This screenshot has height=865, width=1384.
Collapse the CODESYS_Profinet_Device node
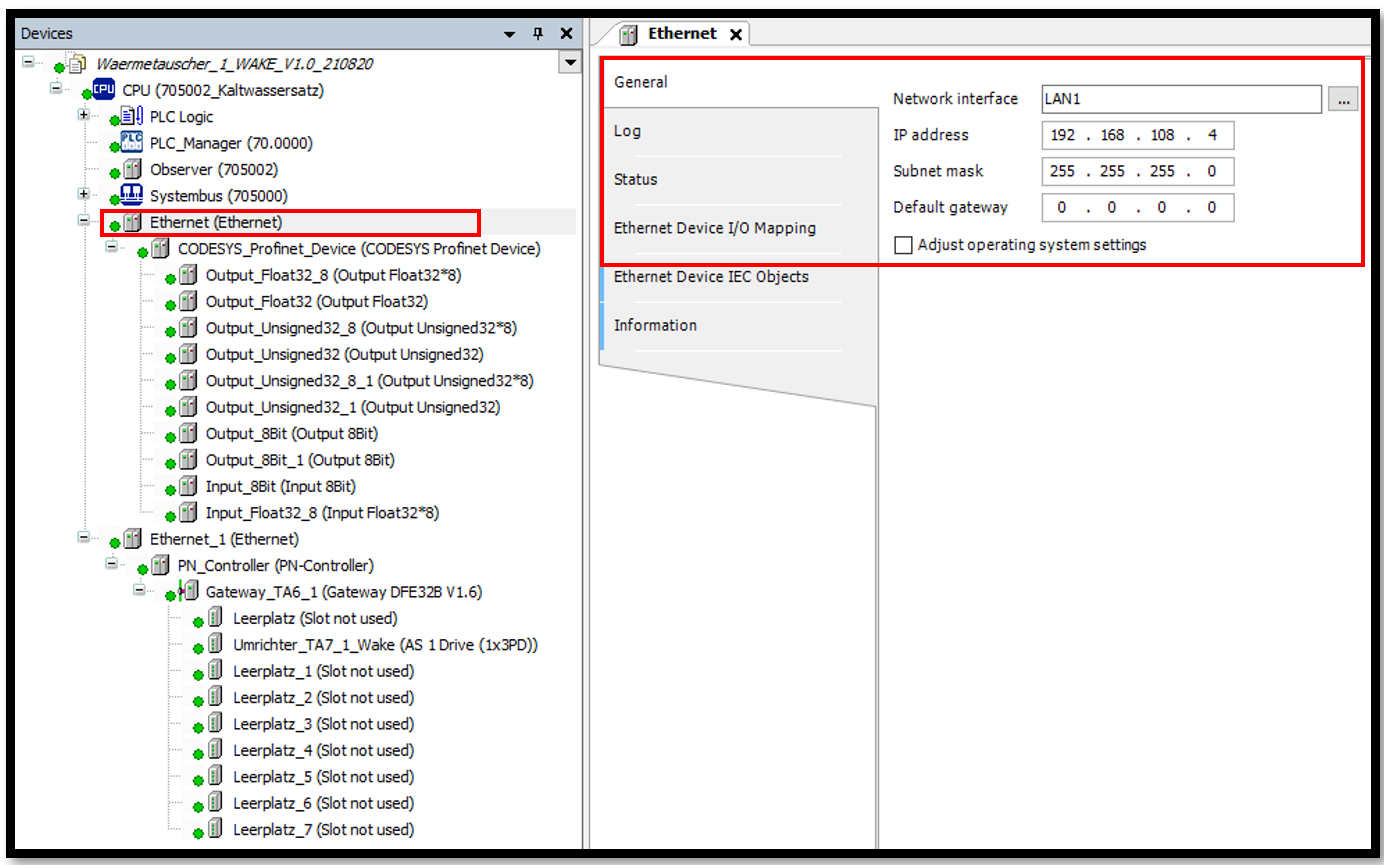[112, 248]
